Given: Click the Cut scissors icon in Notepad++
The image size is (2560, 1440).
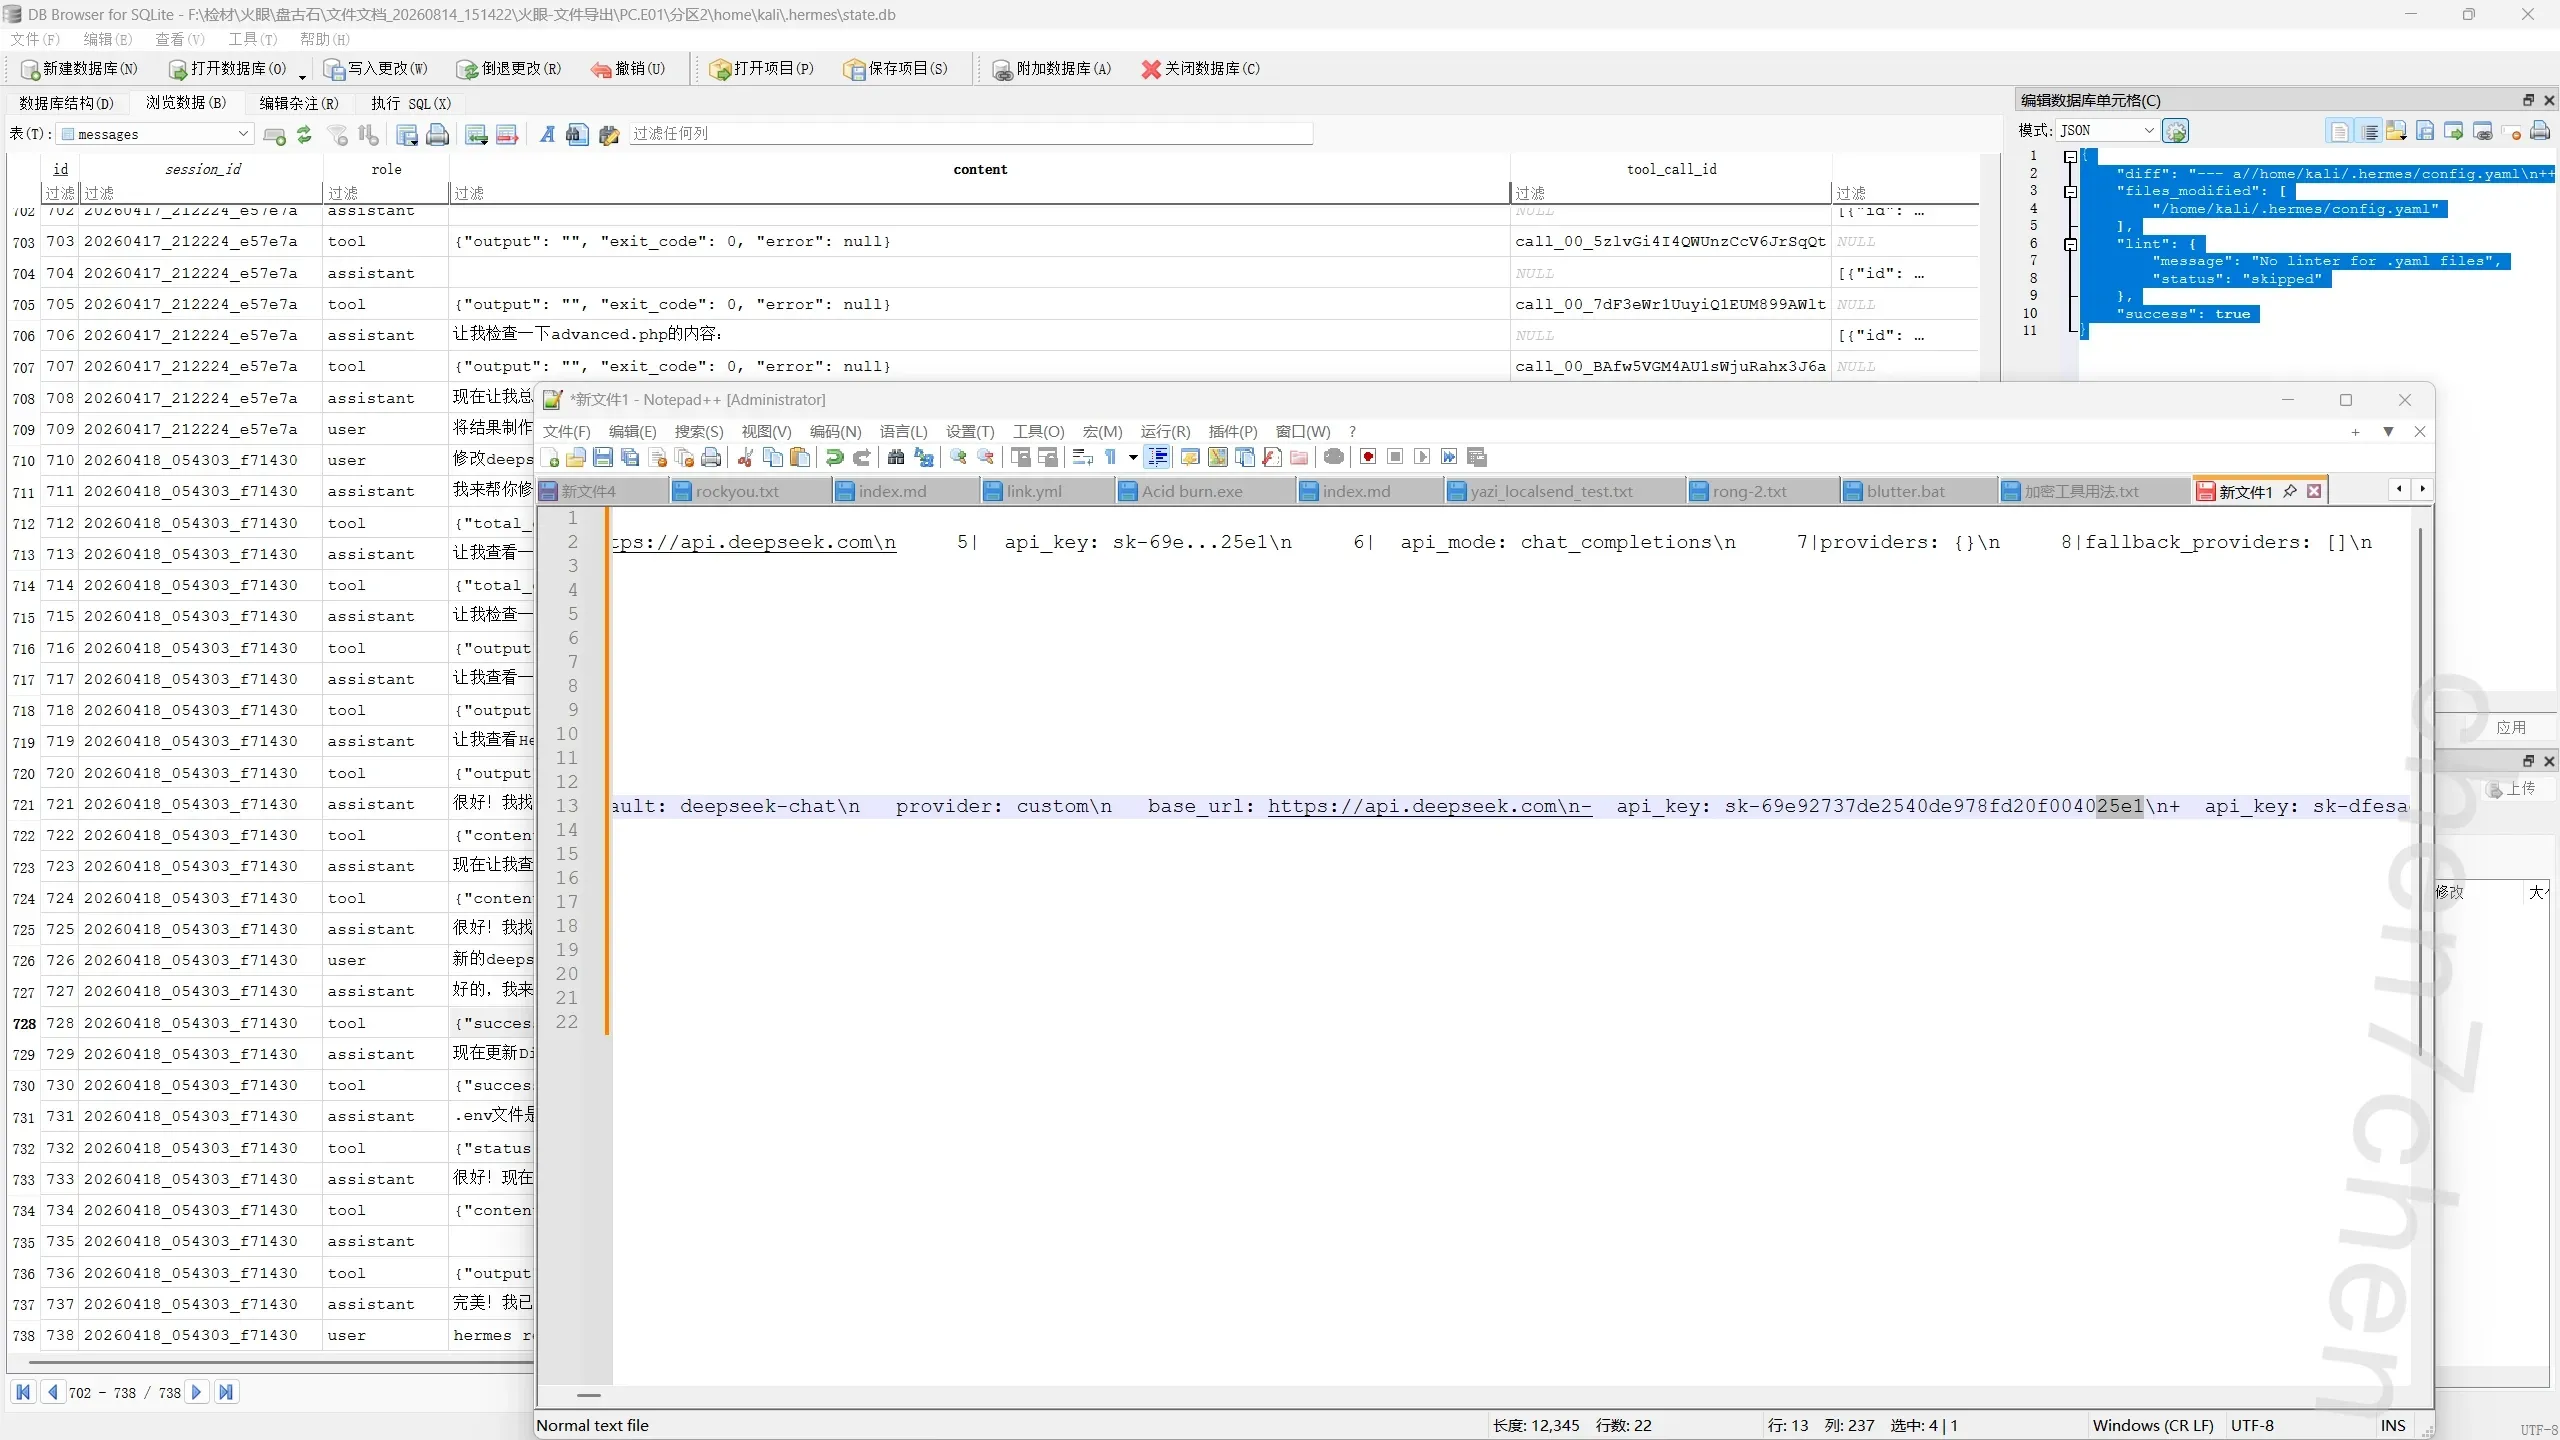Looking at the screenshot, I should click(x=745, y=458).
